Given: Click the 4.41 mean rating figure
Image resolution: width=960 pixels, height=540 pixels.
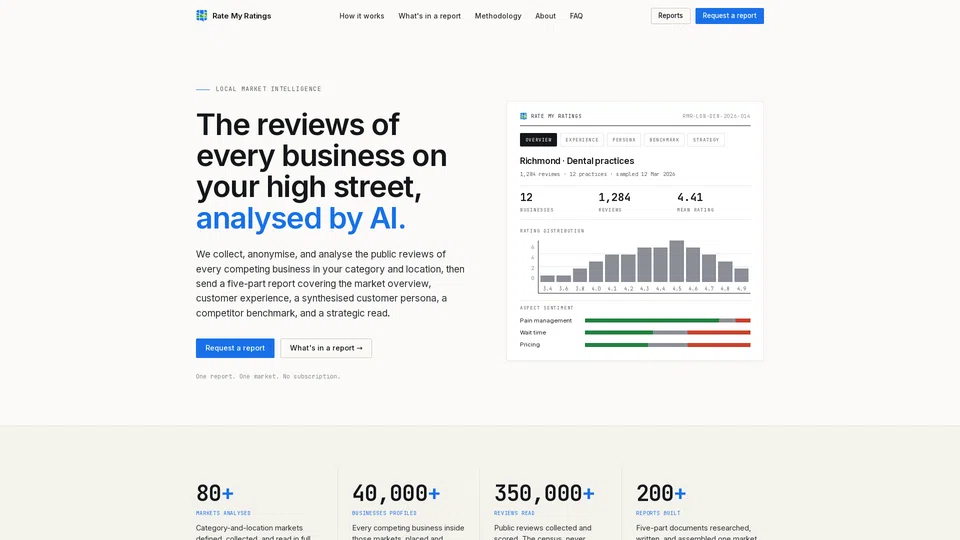Looking at the screenshot, I should coord(690,197).
